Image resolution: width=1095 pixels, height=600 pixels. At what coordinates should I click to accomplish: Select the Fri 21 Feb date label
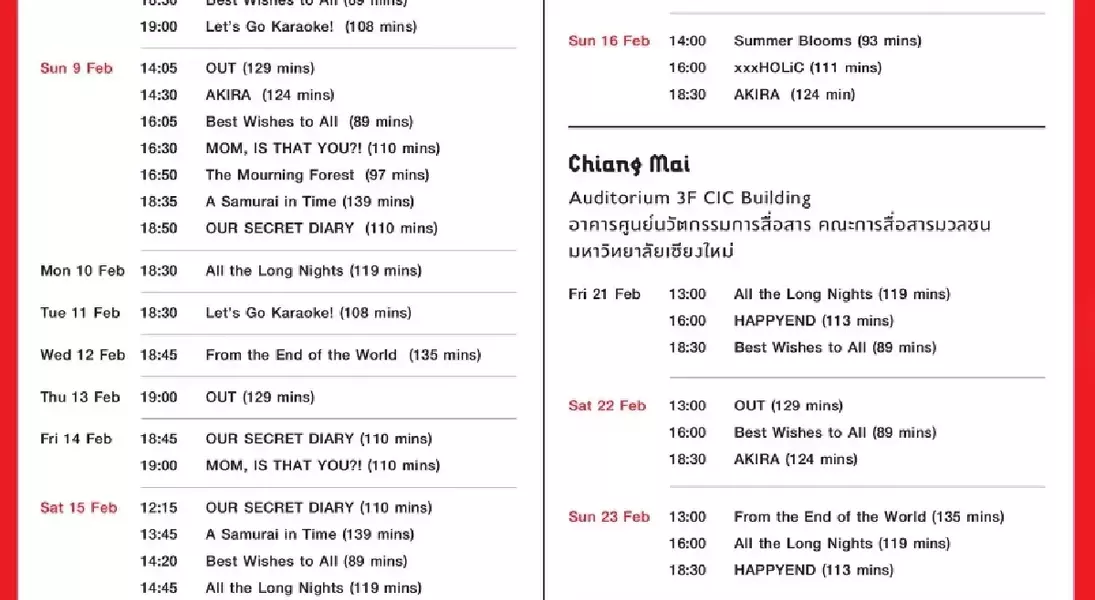[604, 294]
